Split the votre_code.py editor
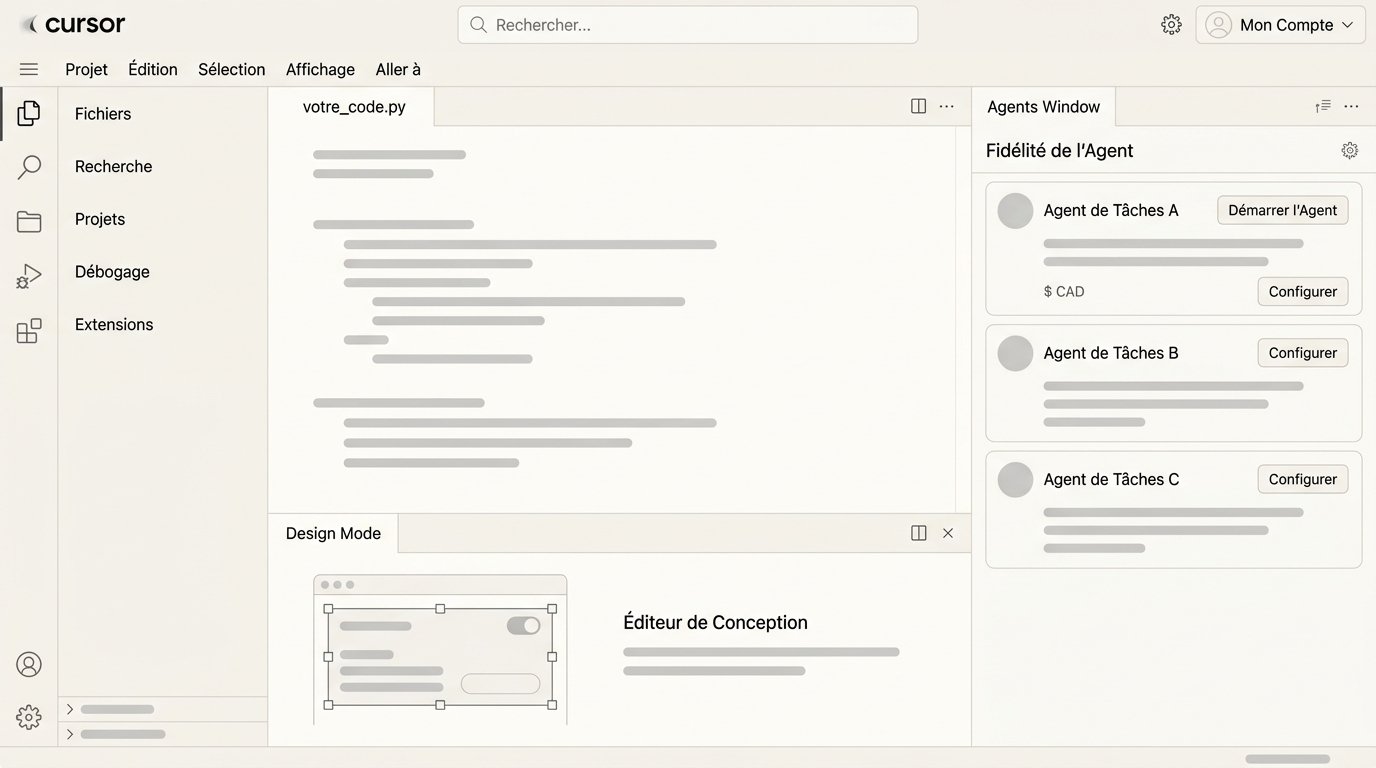The width and height of the screenshot is (1376, 768). coord(918,106)
